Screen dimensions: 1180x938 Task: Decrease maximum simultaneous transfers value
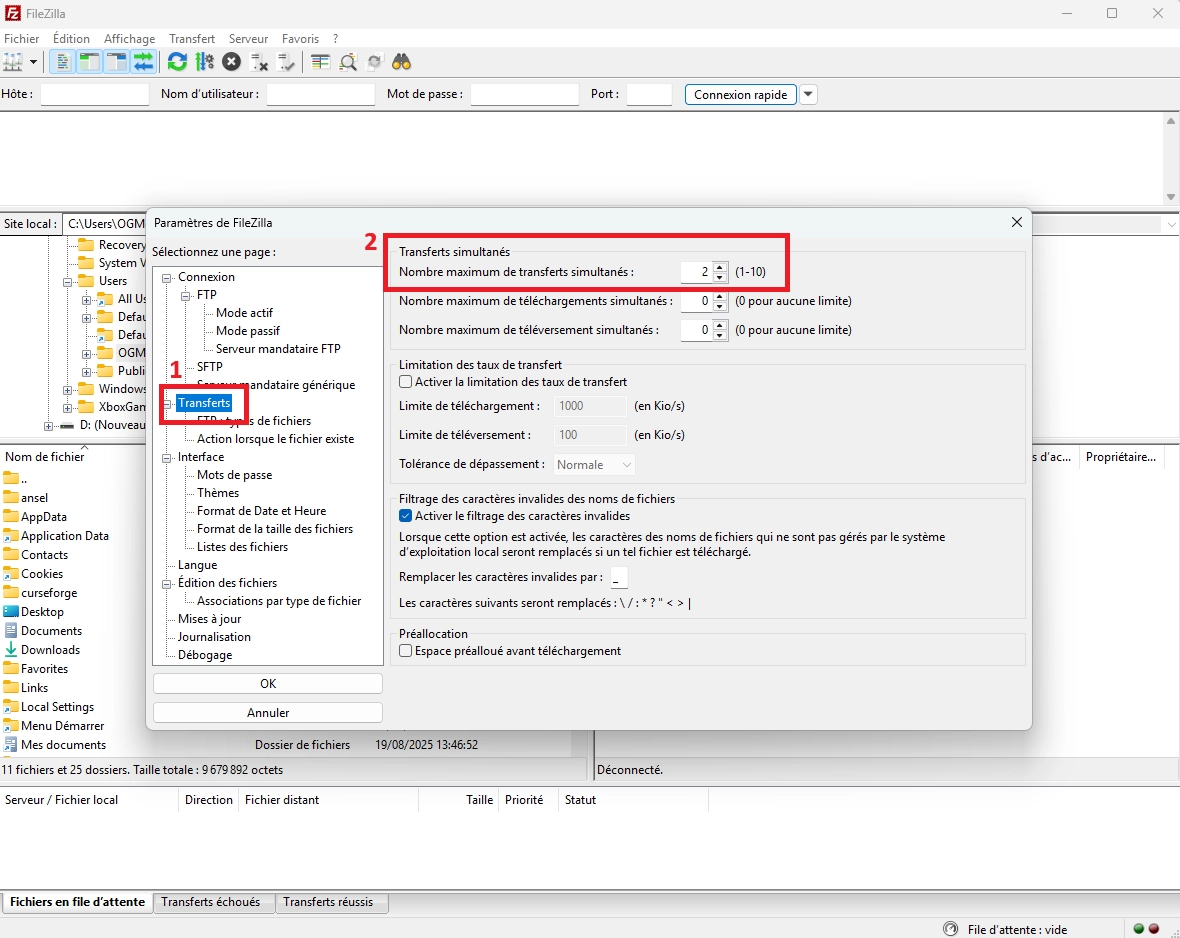pos(720,277)
